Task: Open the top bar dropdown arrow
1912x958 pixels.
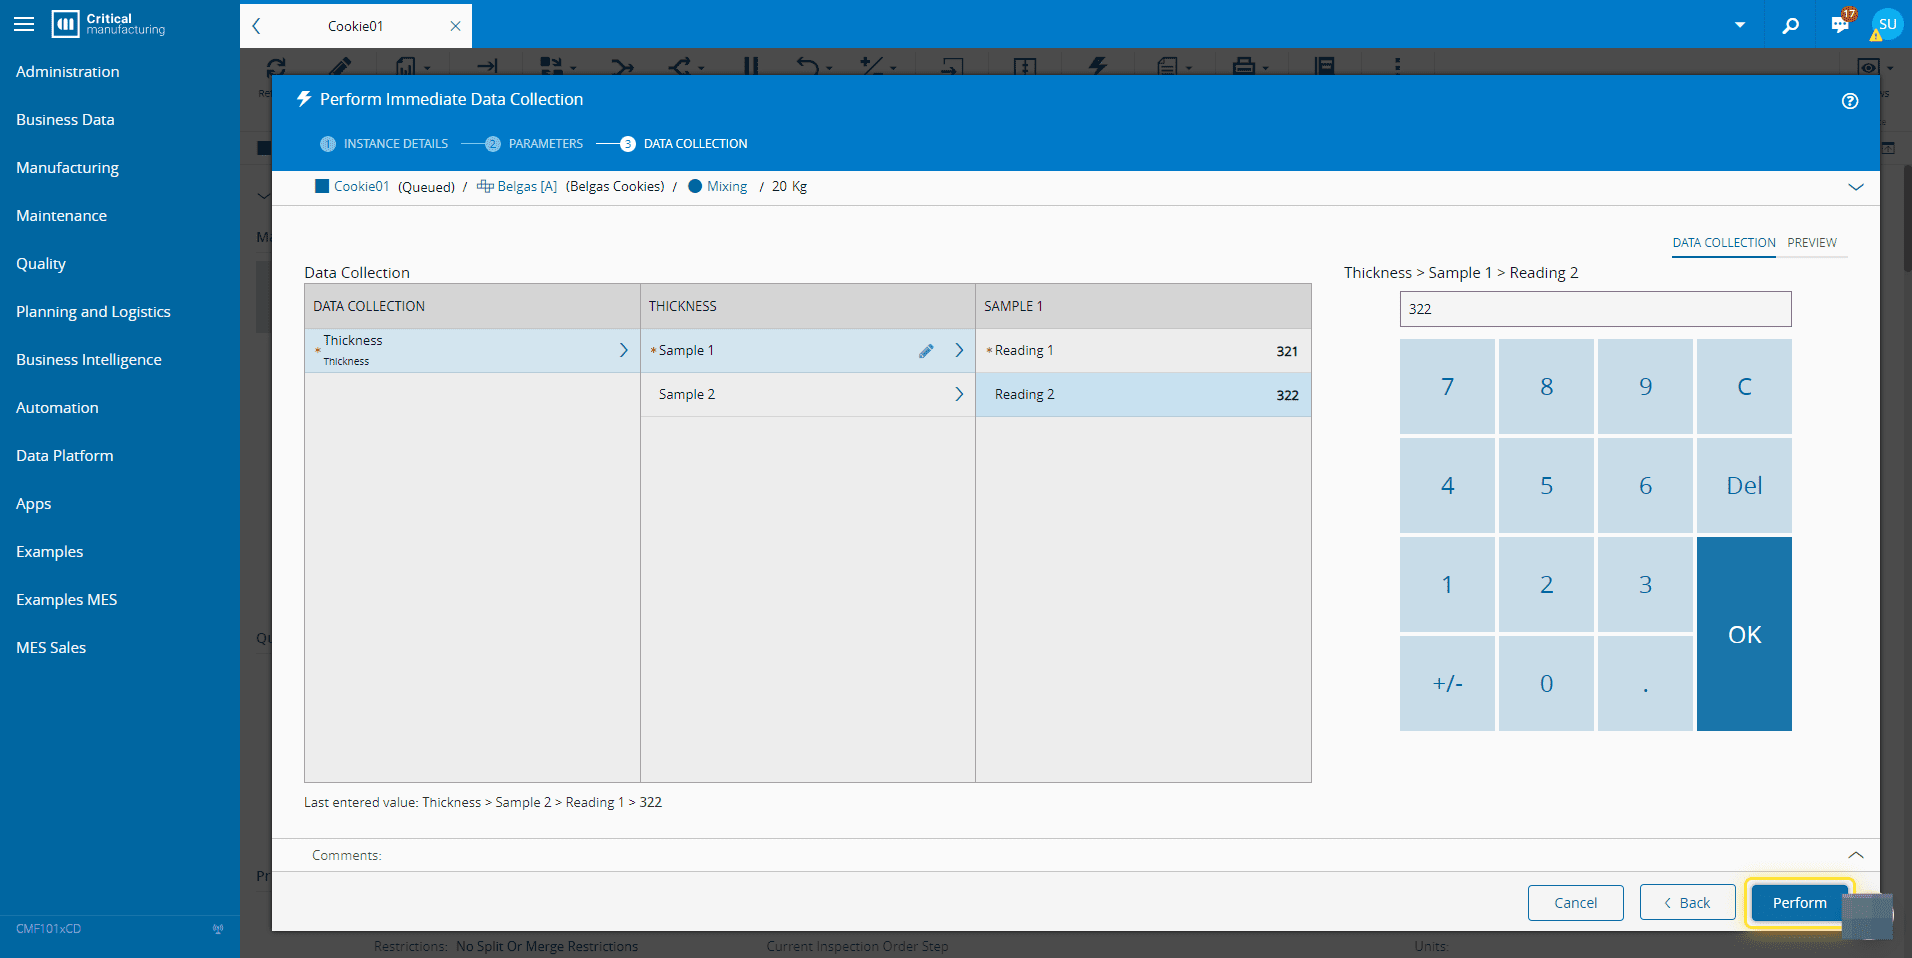Action: [x=1740, y=25]
